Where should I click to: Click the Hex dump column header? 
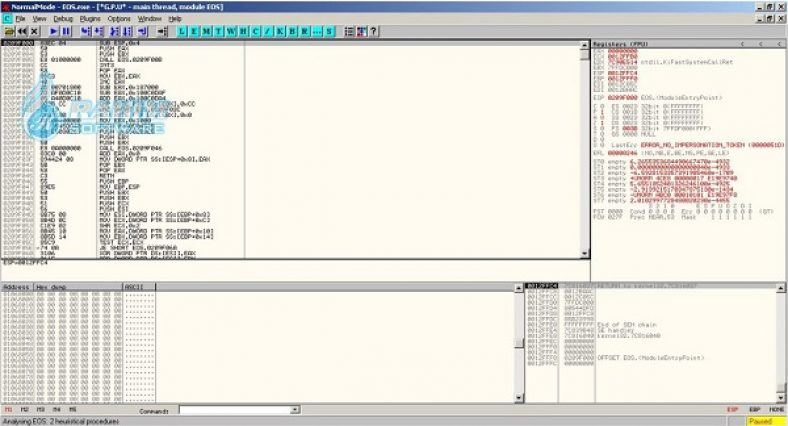[78, 287]
